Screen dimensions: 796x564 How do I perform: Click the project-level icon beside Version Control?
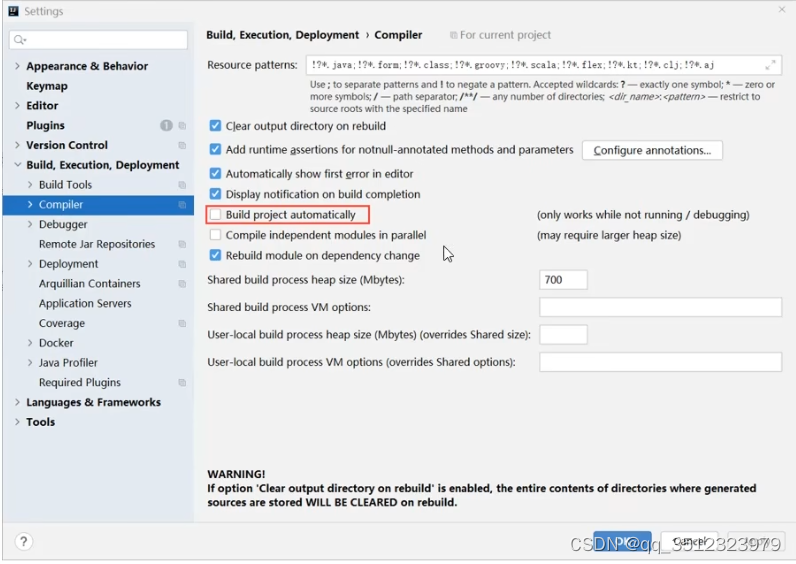[182, 145]
